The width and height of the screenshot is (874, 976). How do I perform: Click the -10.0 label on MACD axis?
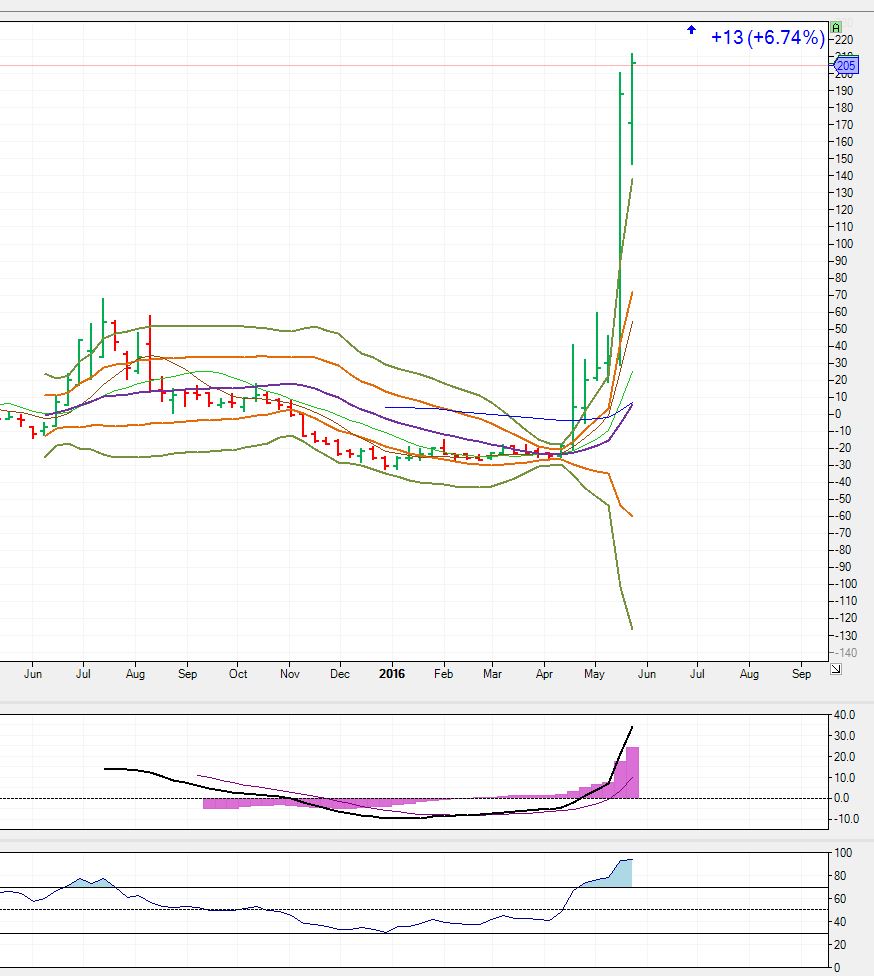[846, 818]
